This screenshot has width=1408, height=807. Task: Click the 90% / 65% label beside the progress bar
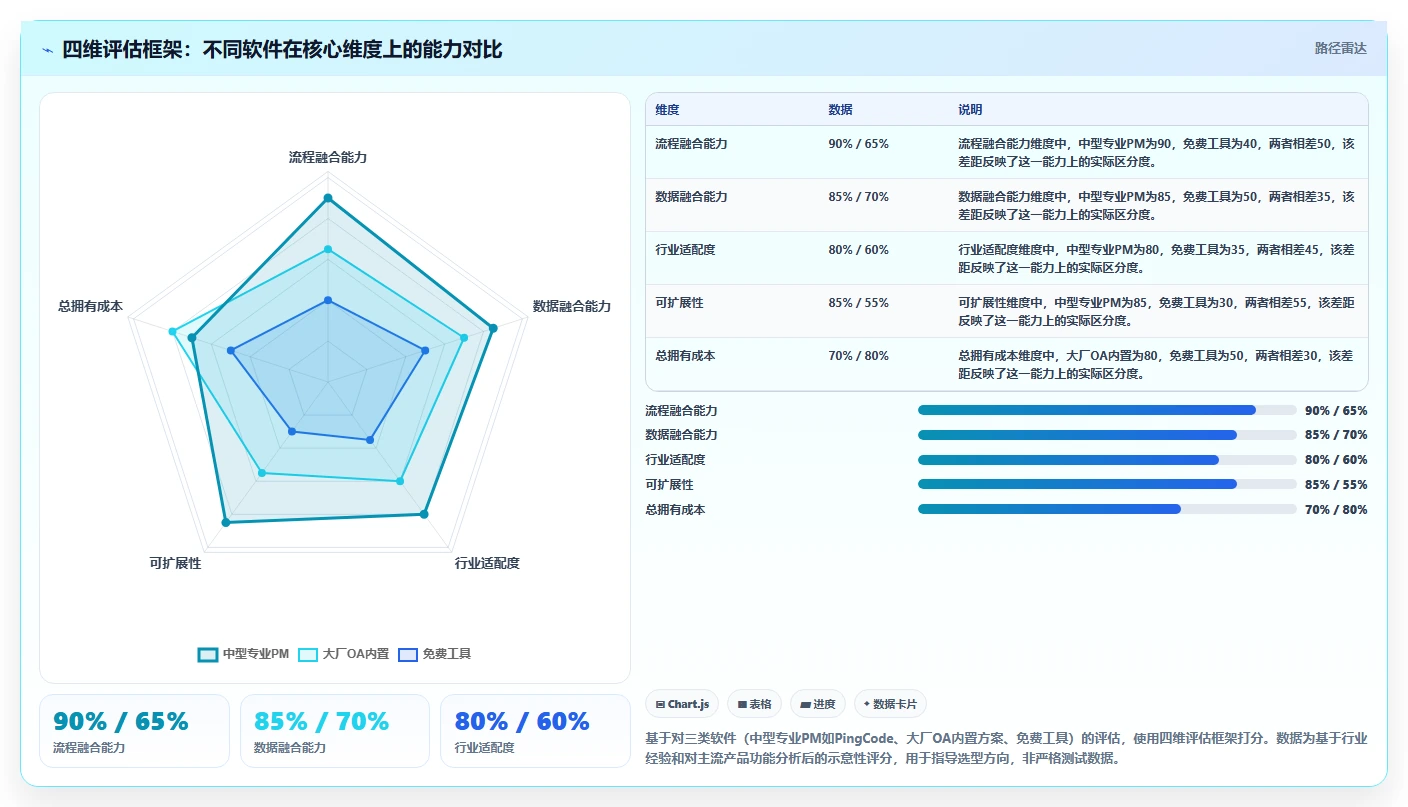click(1336, 411)
